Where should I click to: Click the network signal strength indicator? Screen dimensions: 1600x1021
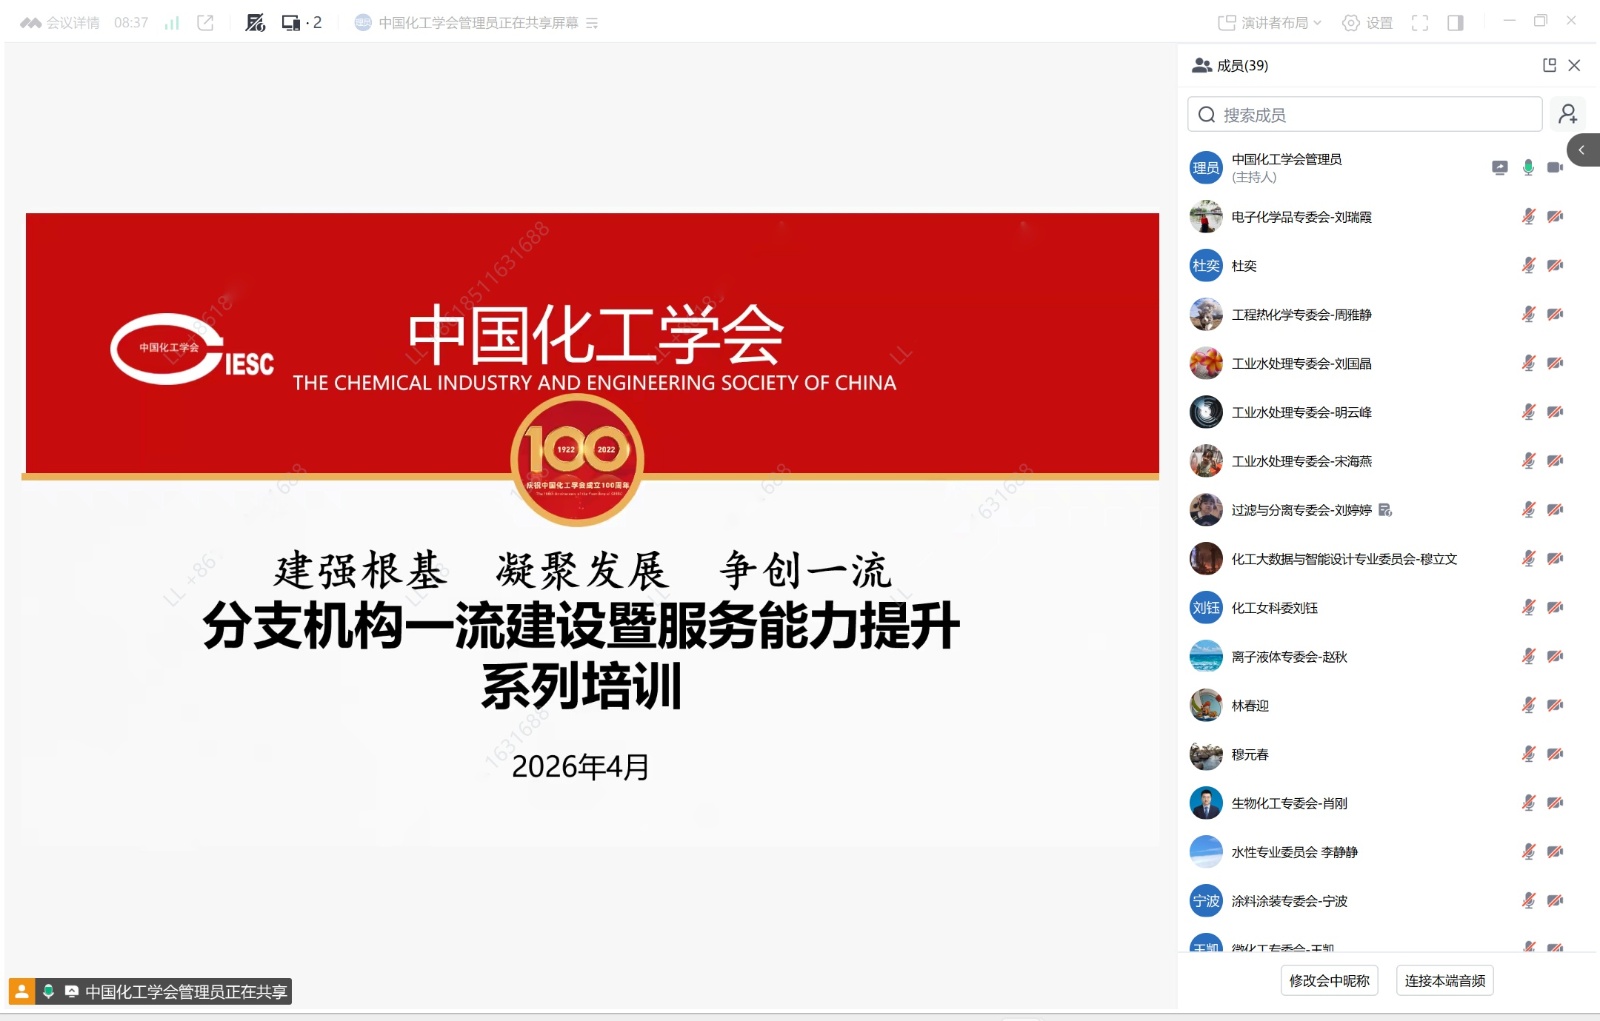point(171,20)
